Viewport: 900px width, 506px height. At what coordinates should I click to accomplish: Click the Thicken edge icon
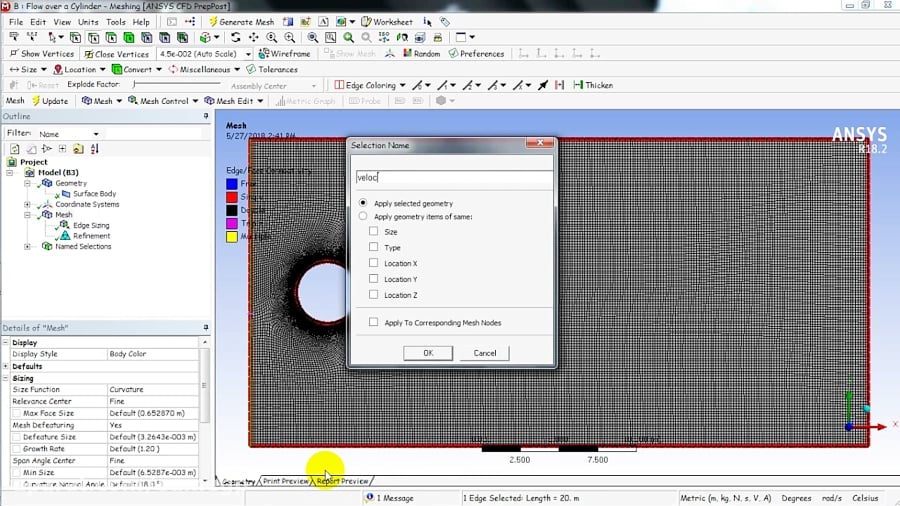[578, 85]
